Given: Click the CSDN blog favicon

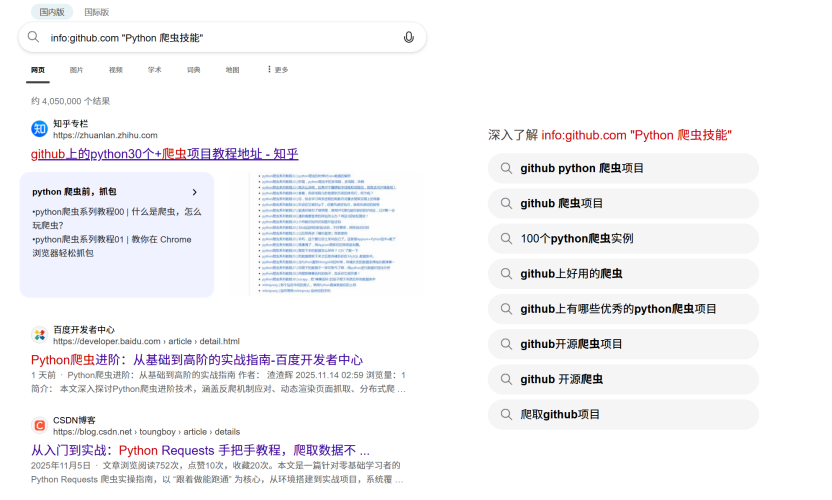Looking at the screenshot, I should click(39, 425).
